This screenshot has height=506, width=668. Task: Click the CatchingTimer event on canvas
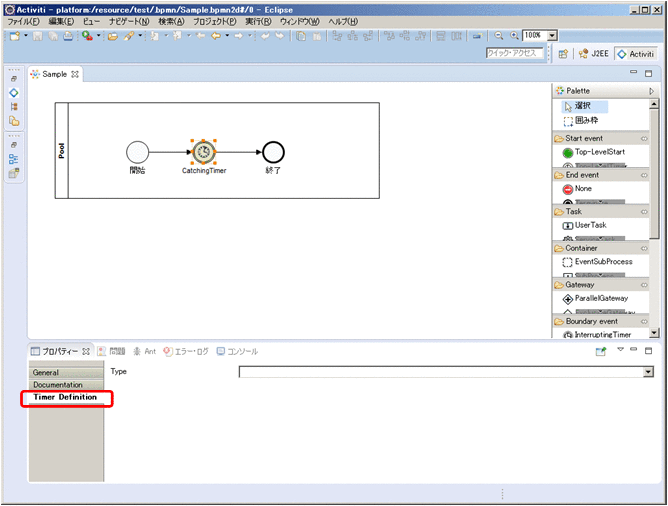(203, 151)
